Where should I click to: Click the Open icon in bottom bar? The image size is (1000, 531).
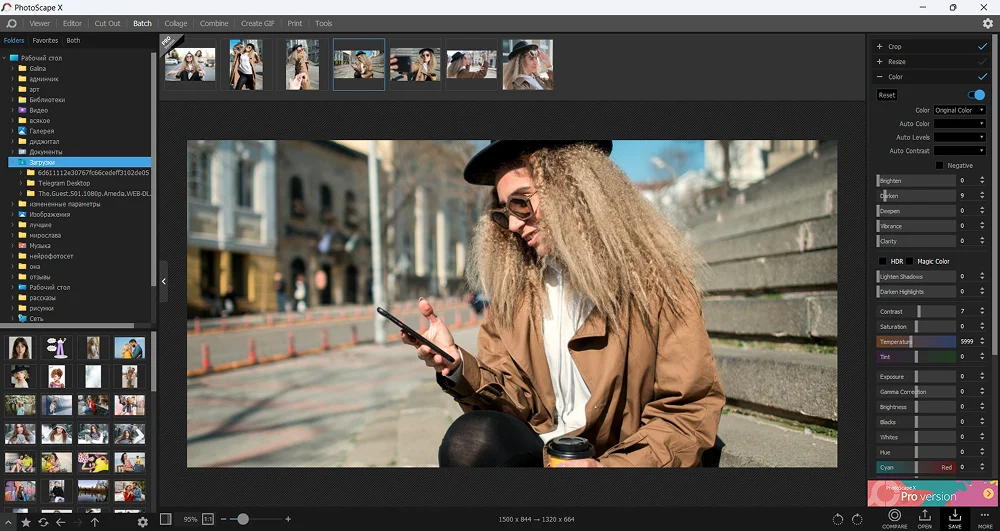[925, 515]
